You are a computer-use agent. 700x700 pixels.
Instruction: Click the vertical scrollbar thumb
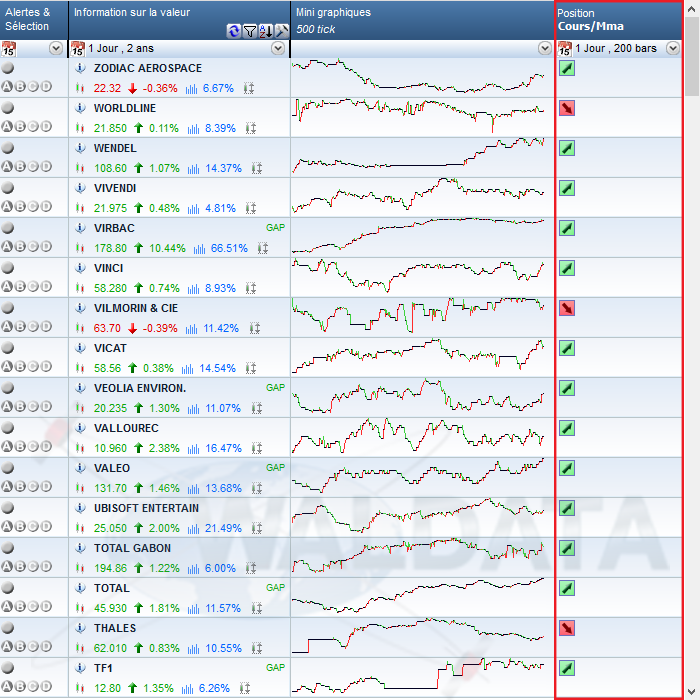pos(692,57)
